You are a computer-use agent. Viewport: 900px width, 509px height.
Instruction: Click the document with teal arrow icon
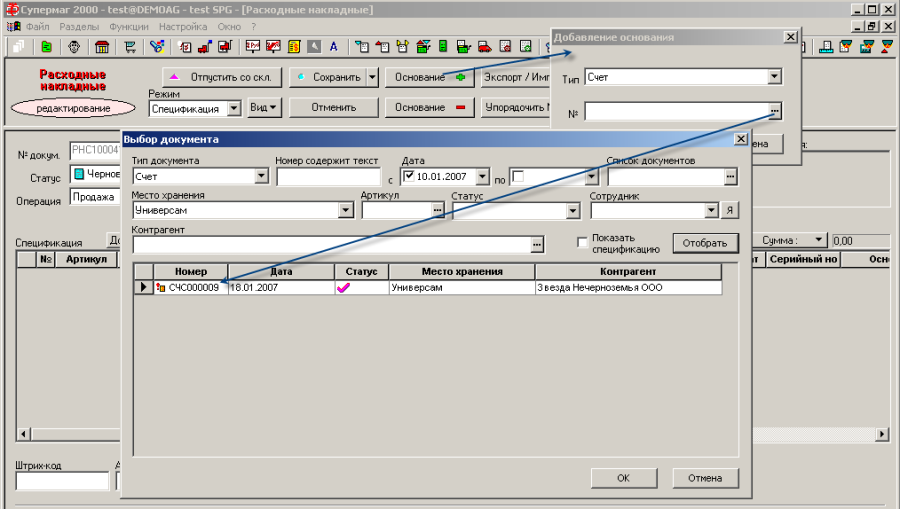click(x=362, y=46)
